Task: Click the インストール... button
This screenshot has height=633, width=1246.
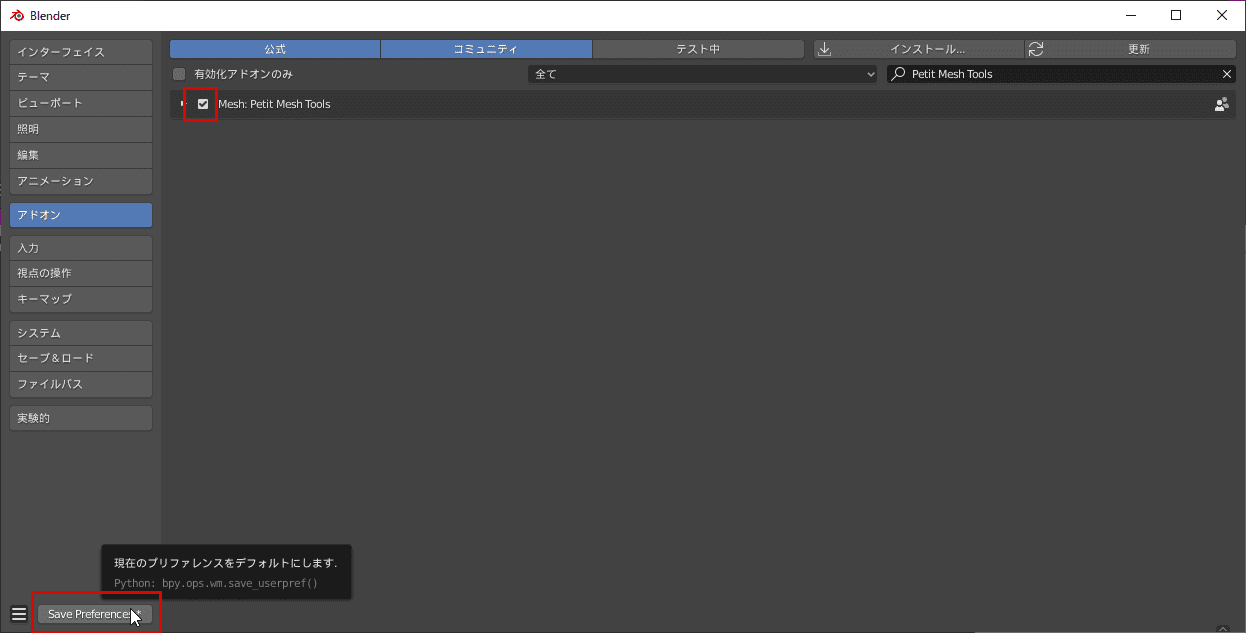Action: click(918, 49)
